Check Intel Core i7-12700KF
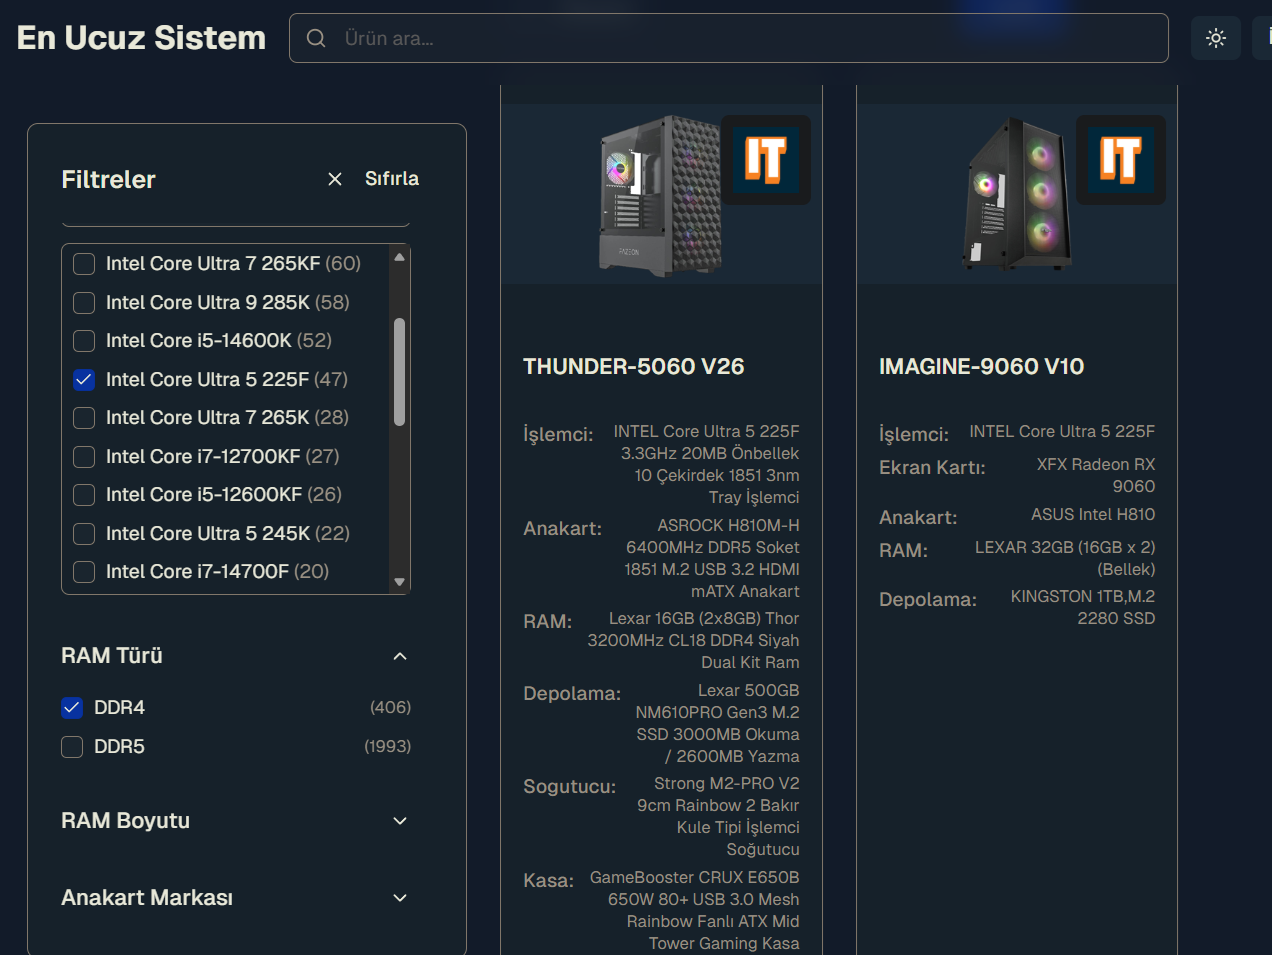The height and width of the screenshot is (955, 1272). click(84, 457)
